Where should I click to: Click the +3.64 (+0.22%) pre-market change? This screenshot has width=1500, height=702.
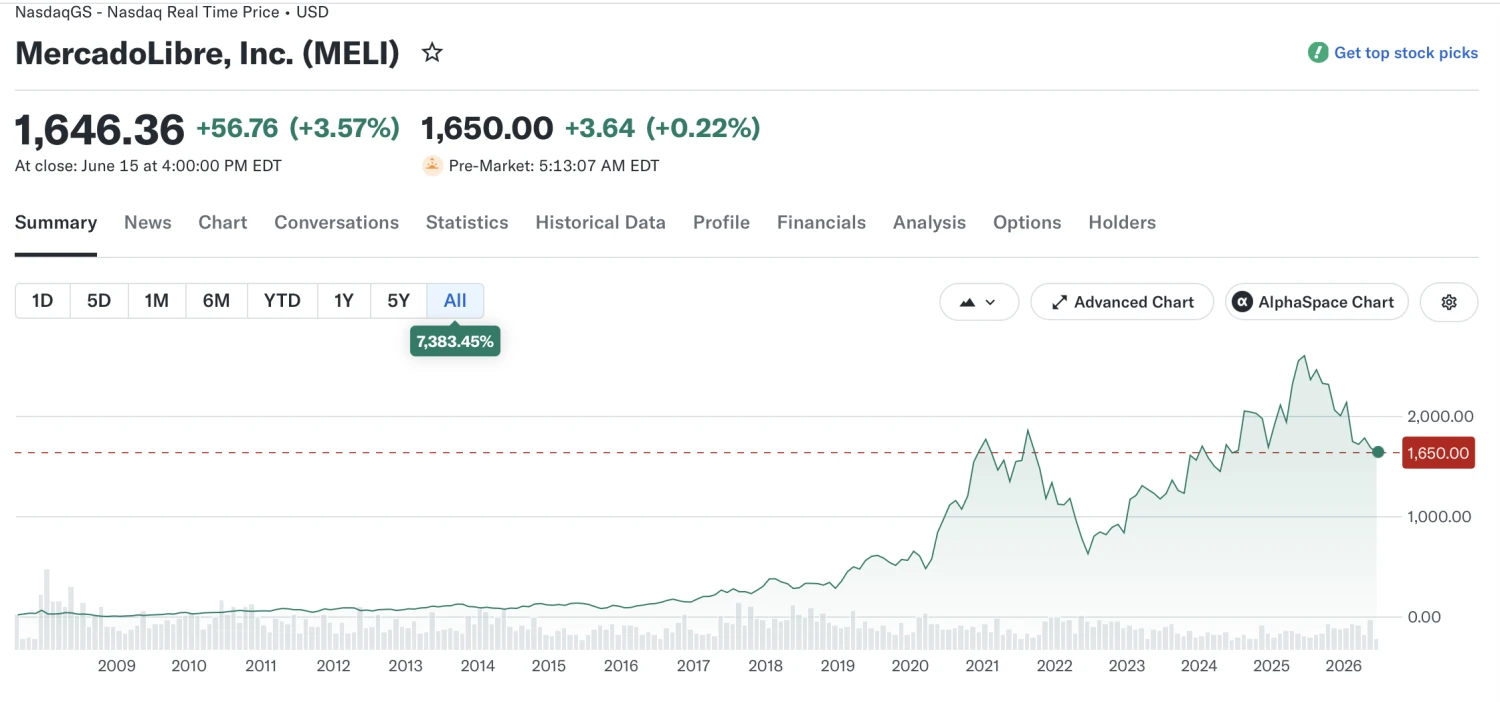pos(662,128)
